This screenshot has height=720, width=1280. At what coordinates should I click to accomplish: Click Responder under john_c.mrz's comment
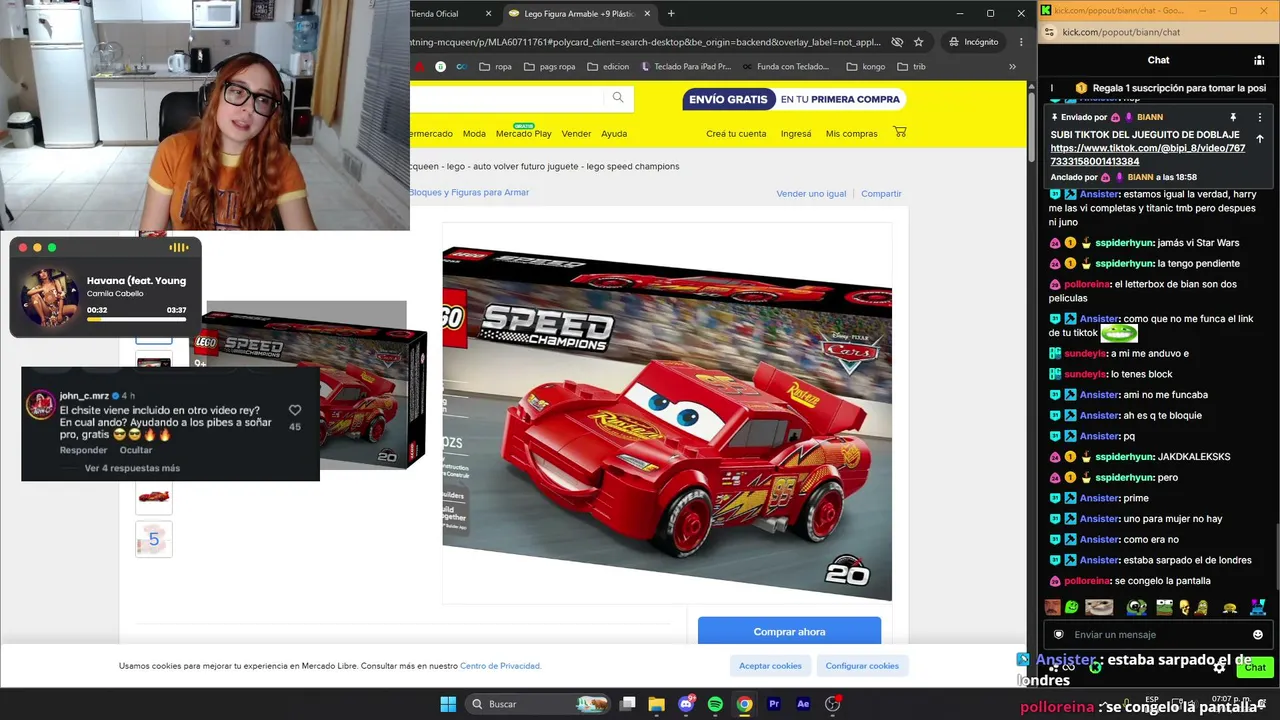(83, 450)
